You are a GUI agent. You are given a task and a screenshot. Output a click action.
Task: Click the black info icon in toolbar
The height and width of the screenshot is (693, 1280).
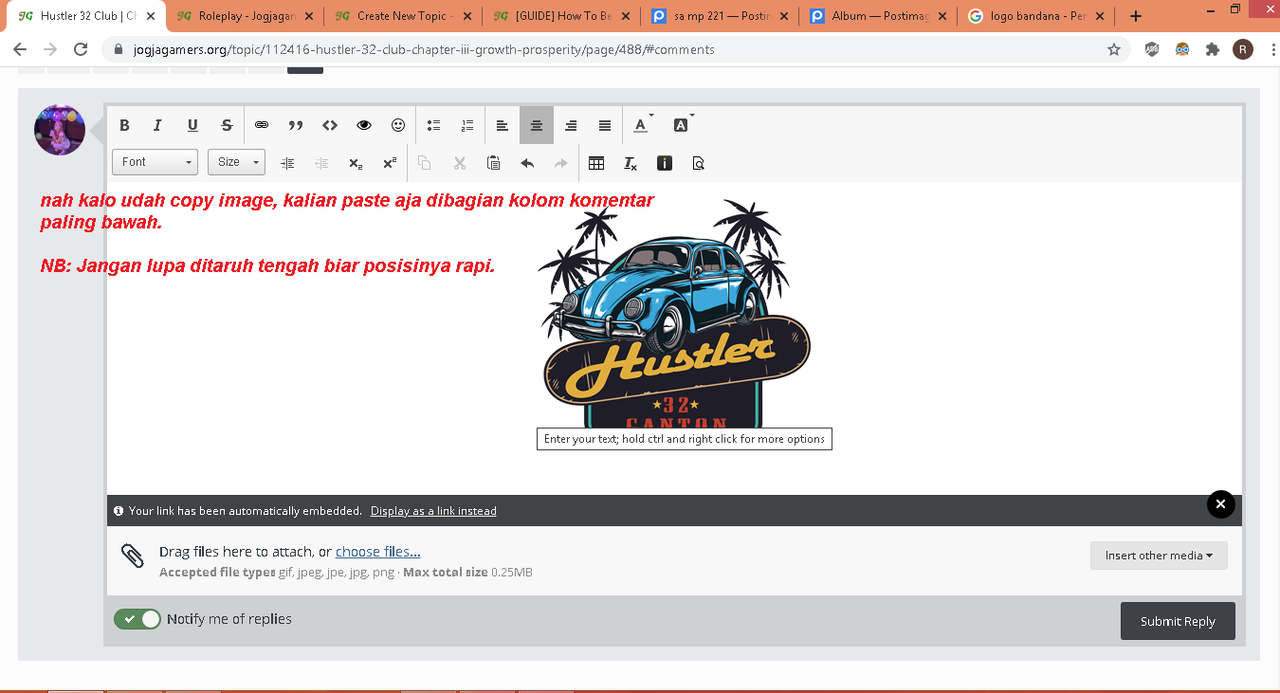click(665, 163)
